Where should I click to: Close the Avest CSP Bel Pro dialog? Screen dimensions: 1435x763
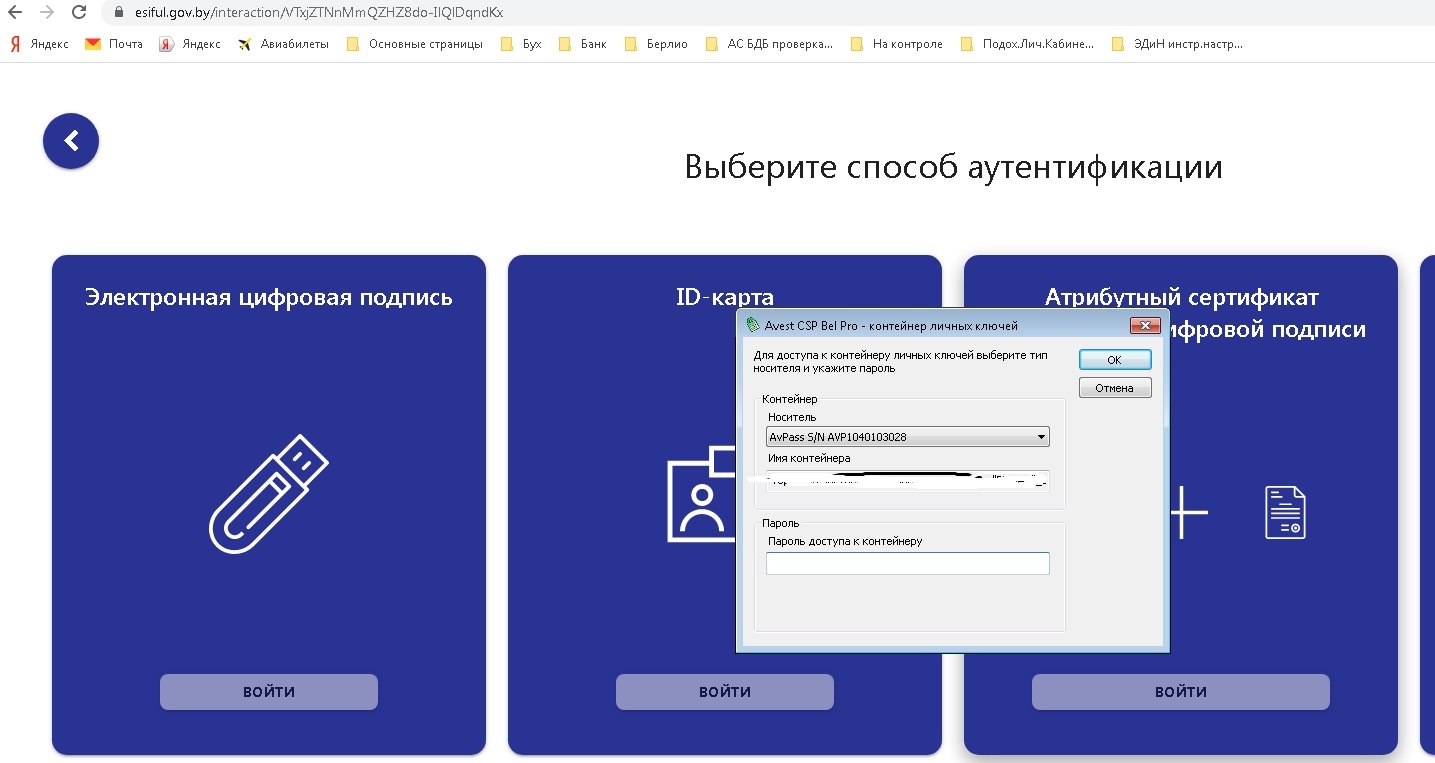point(1143,325)
